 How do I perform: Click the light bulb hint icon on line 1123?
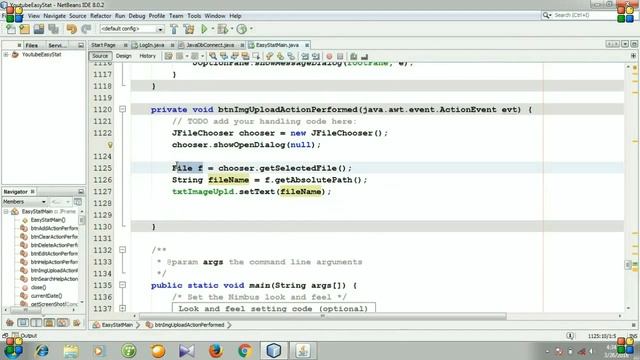pyautogui.click(x=110, y=145)
